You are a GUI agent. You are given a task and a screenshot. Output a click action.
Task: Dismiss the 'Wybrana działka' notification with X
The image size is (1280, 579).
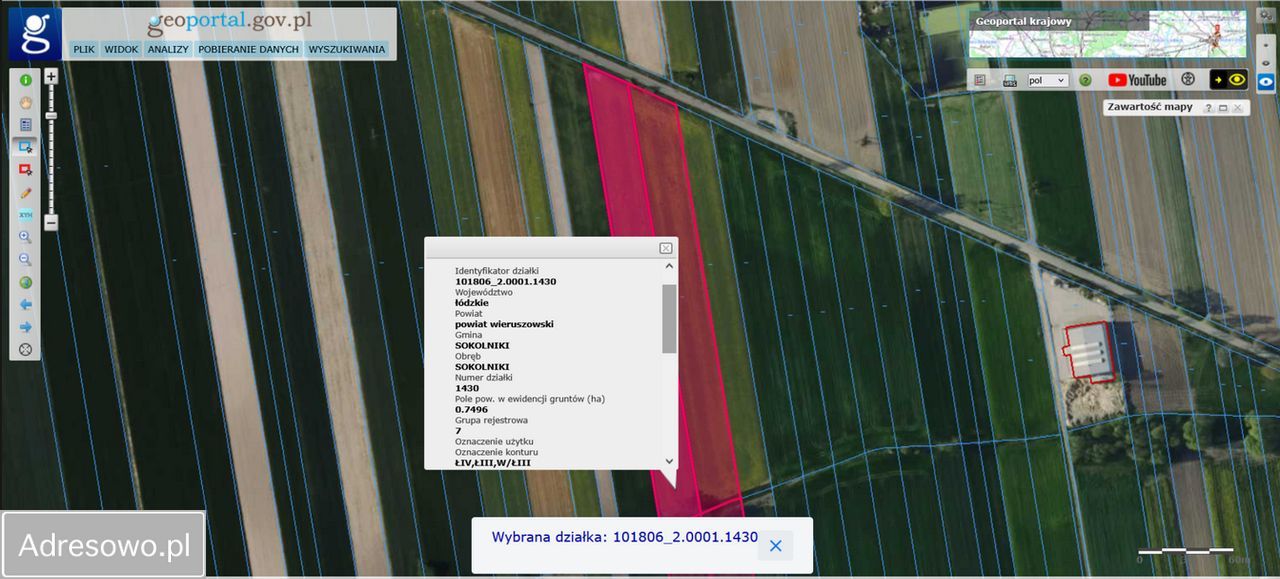coord(775,546)
